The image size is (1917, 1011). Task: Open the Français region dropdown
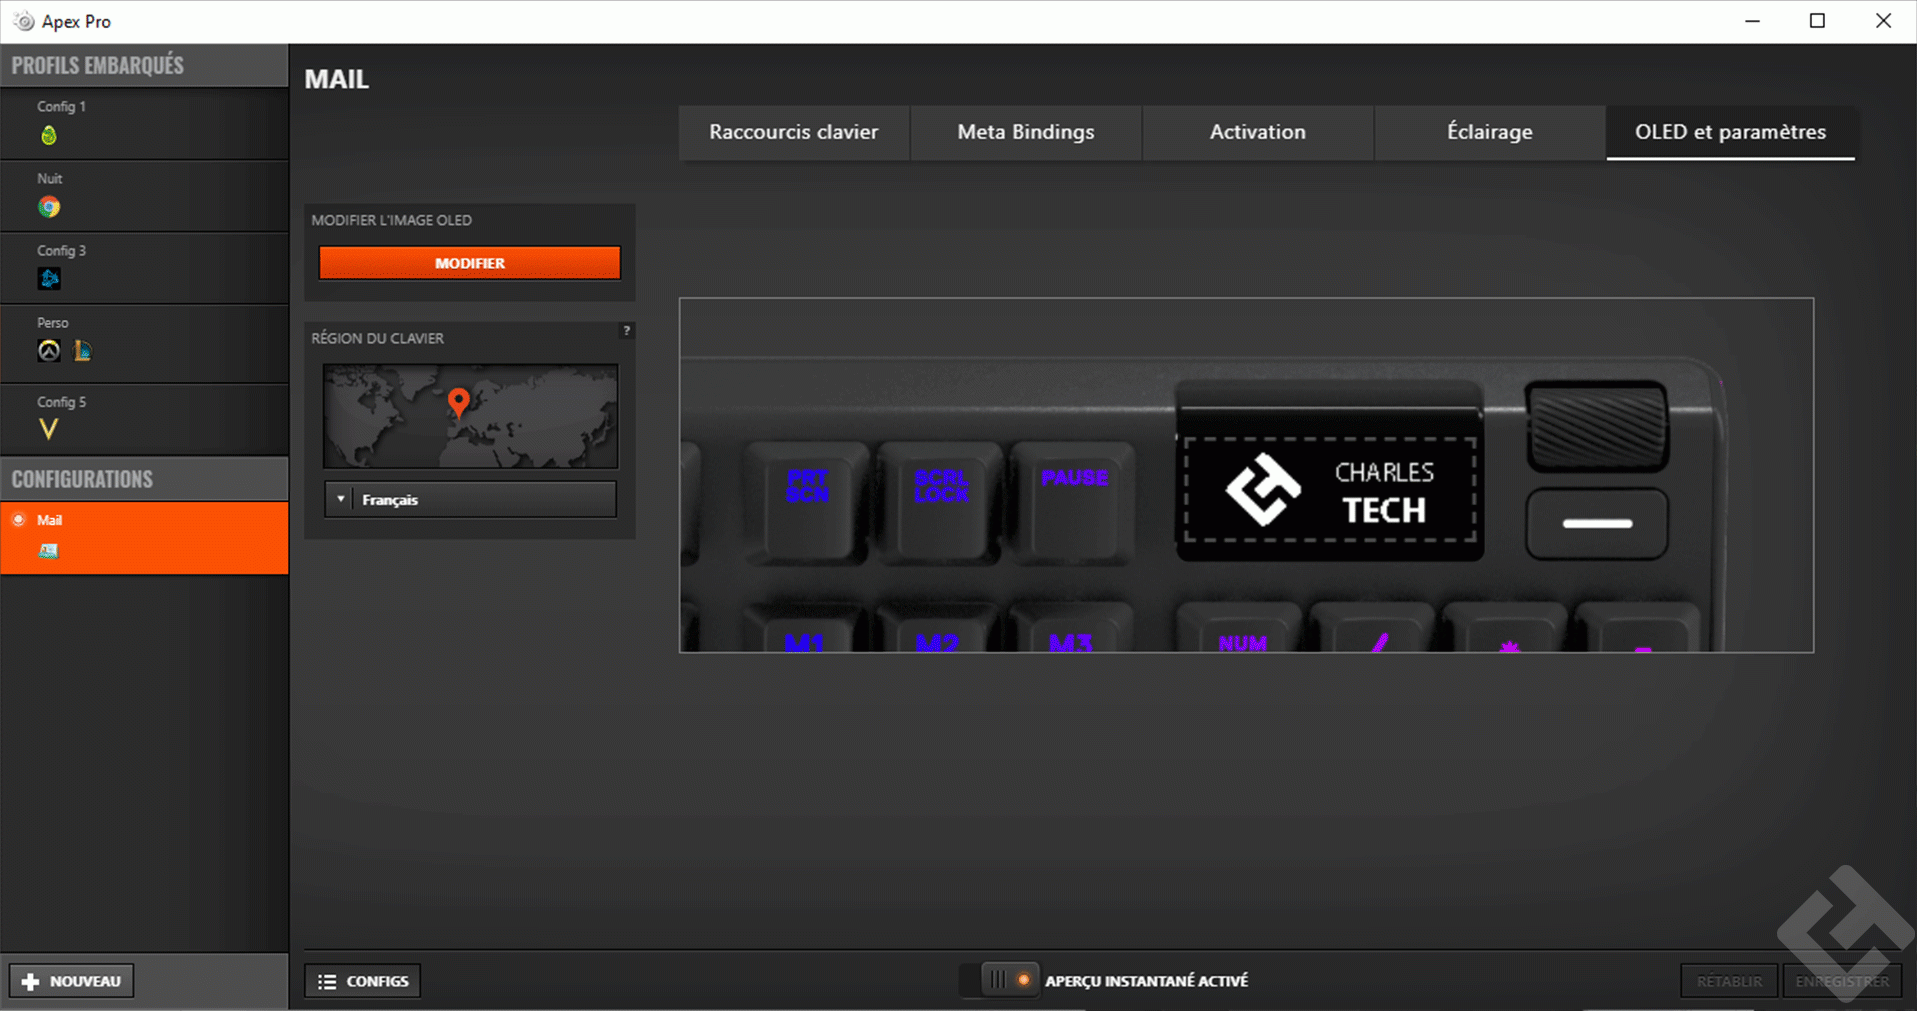coord(470,499)
